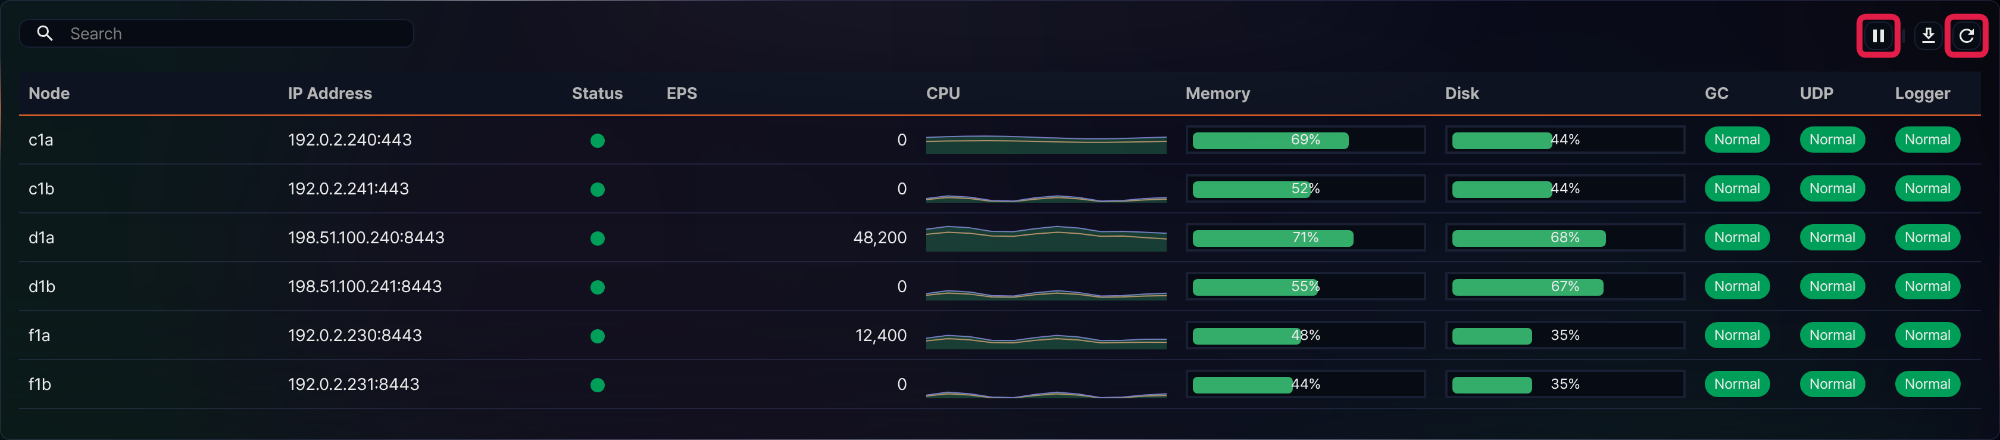Select node c1b name

[41, 189]
